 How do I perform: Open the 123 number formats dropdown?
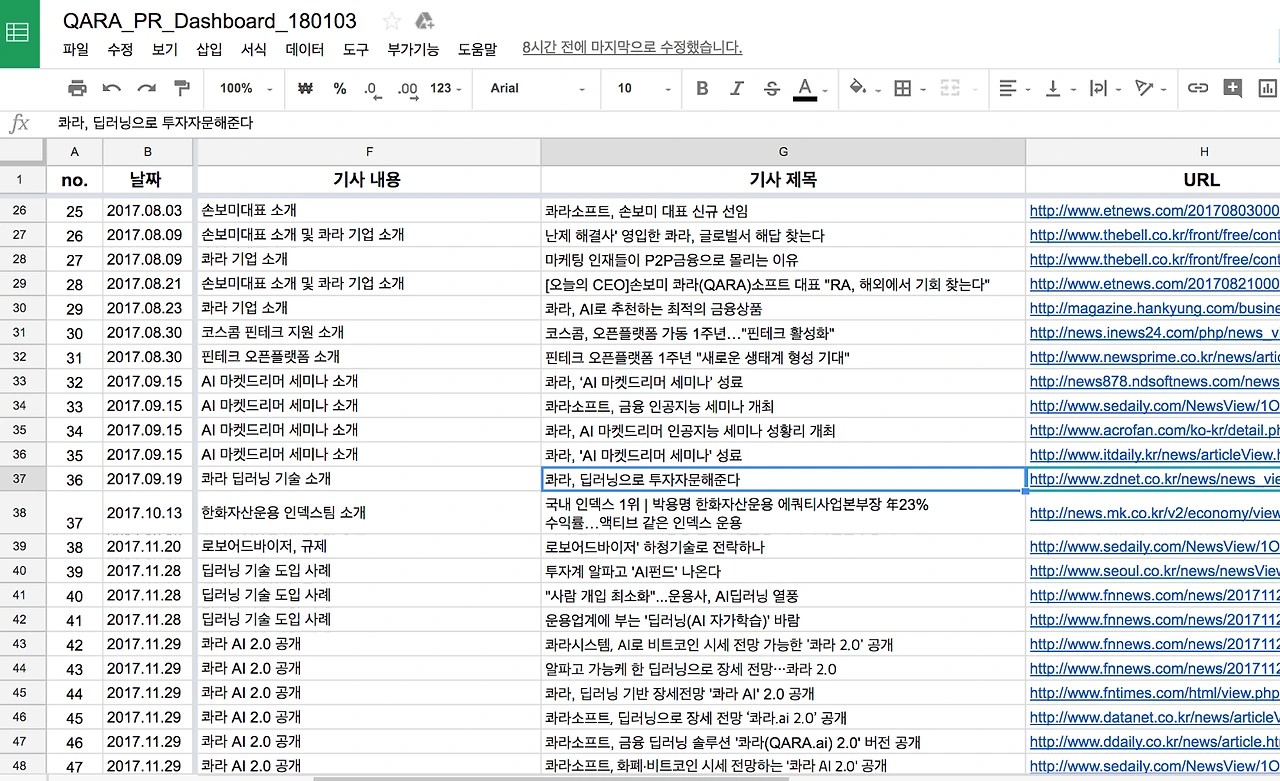click(445, 88)
